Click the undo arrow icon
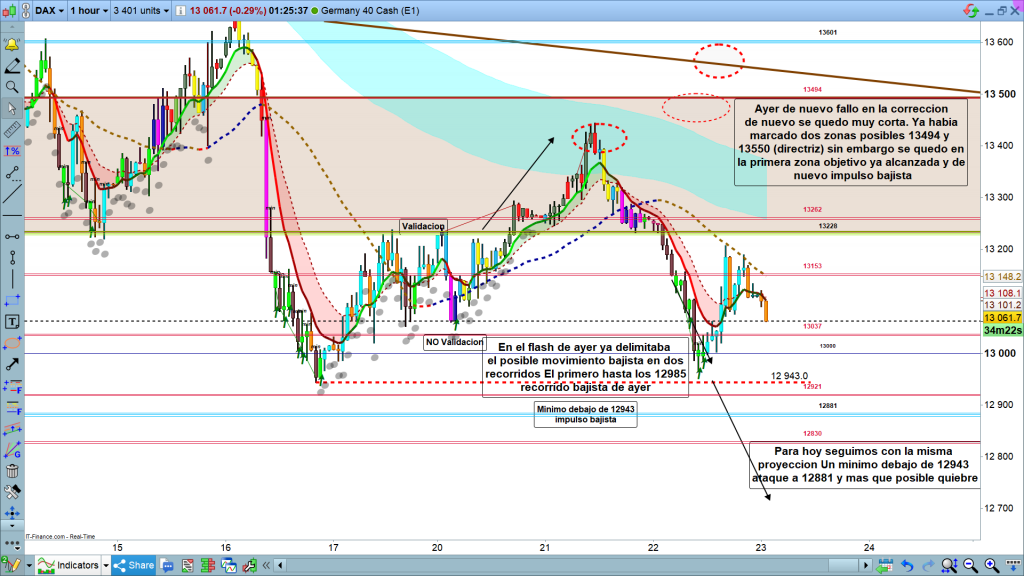This screenshot has width=1024, height=576. (x=909, y=566)
